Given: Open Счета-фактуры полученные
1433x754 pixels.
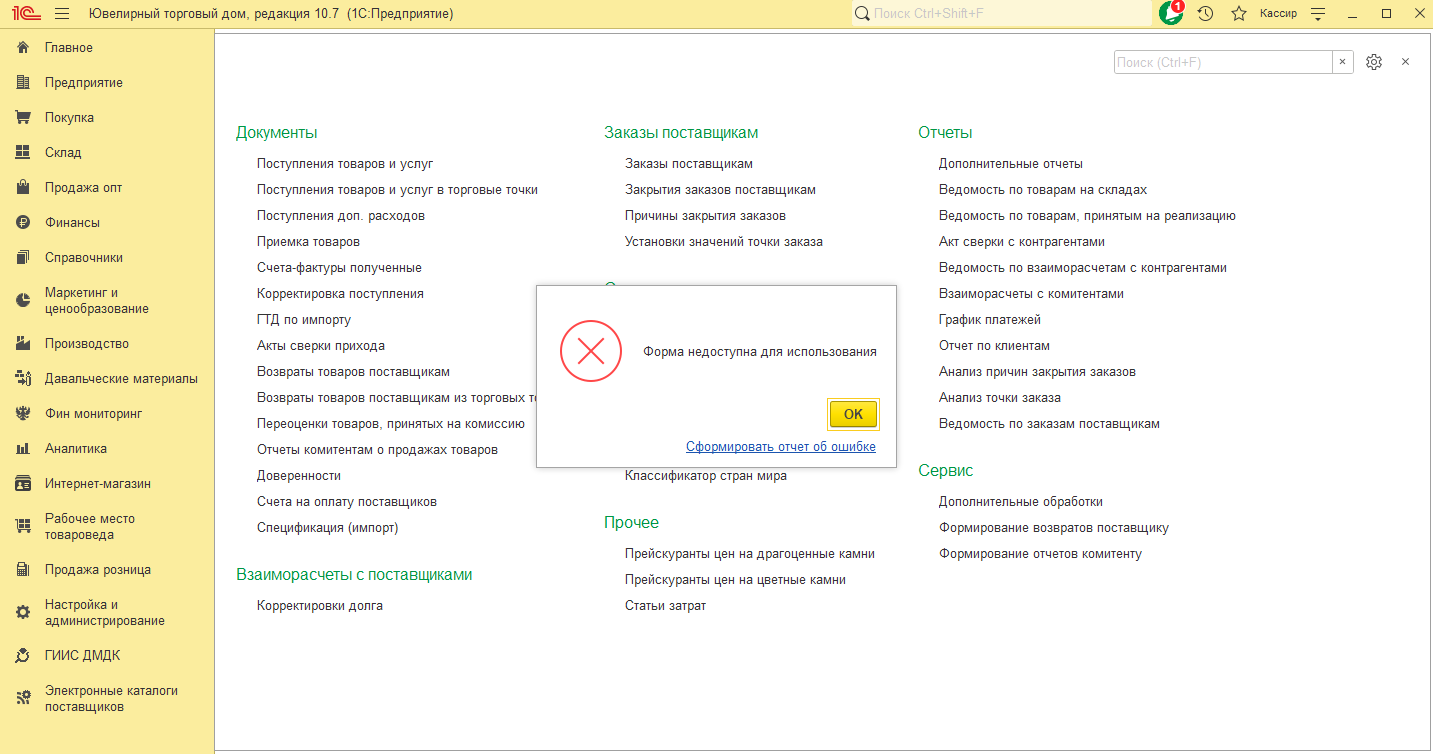Looking at the screenshot, I should (339, 268).
